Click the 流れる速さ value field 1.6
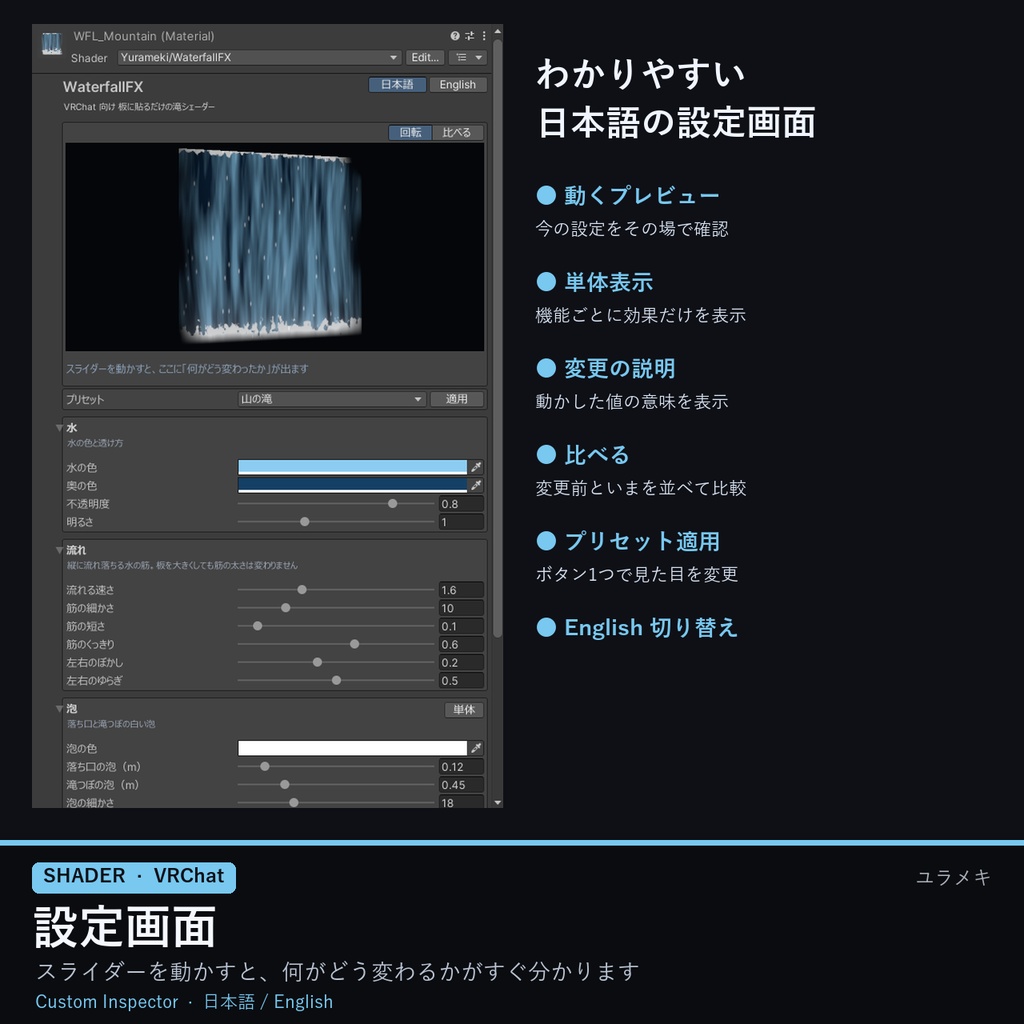The width and height of the screenshot is (1024, 1024). point(461,590)
